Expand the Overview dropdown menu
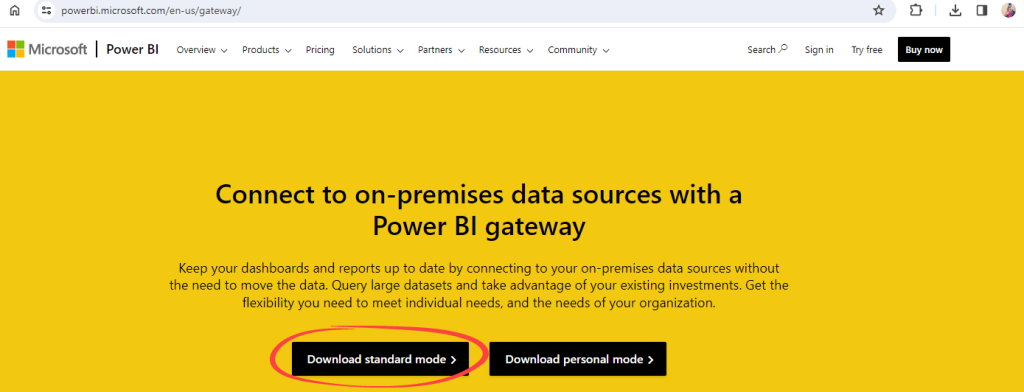Viewport: 1024px width, 392px height. click(x=202, y=50)
